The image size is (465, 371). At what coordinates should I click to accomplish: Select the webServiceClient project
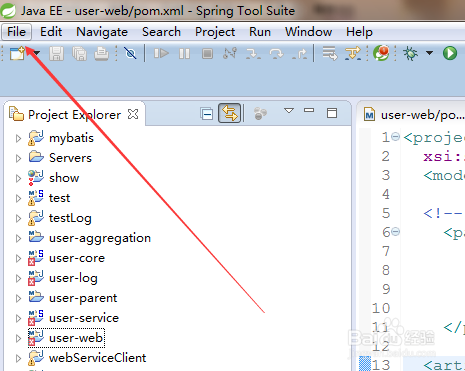tap(97, 358)
